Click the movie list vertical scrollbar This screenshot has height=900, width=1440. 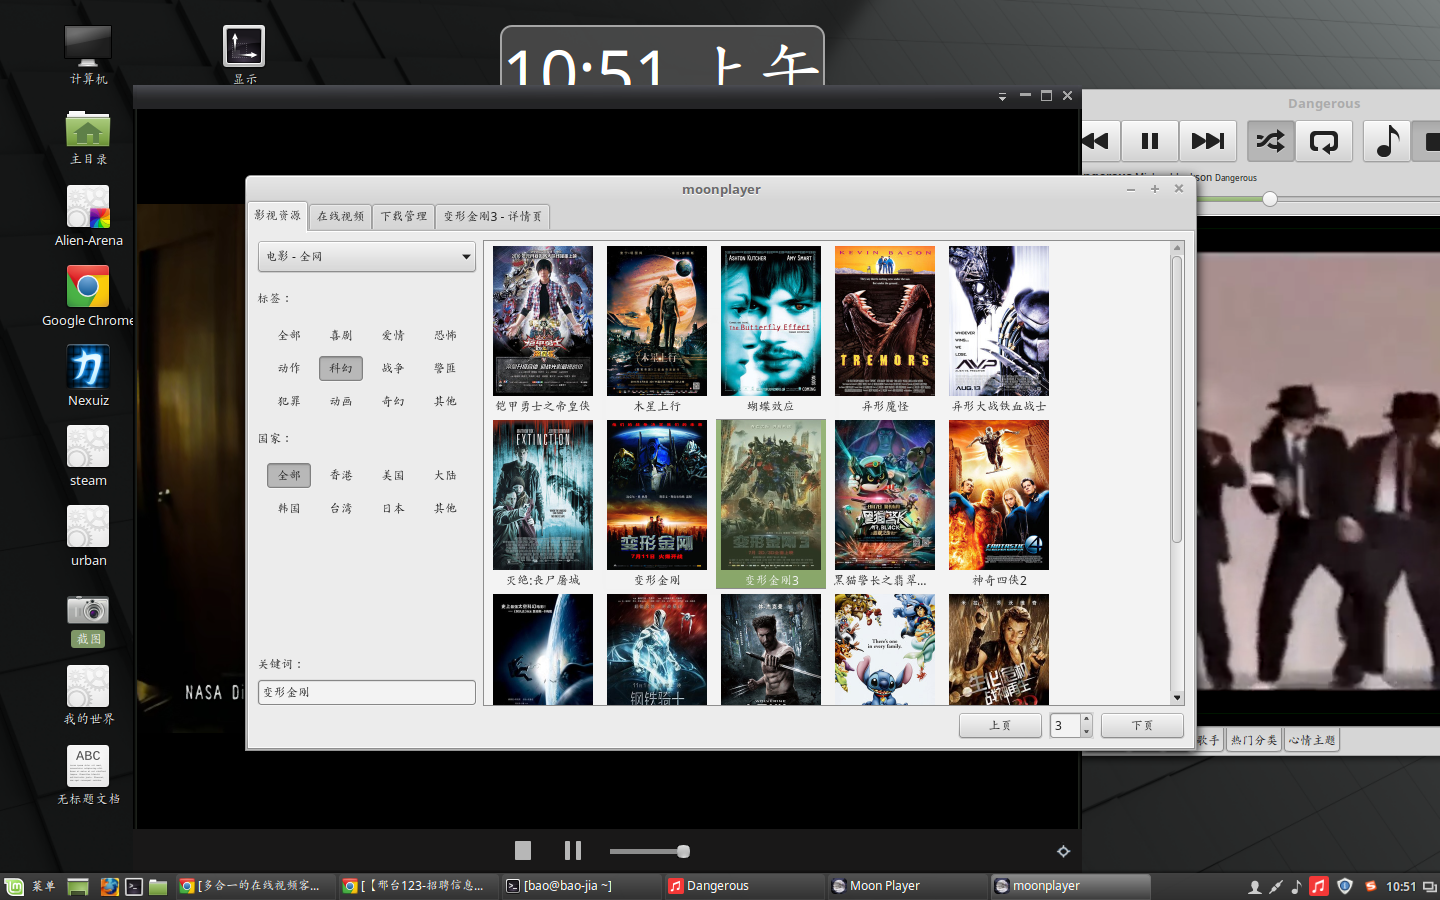1177,400
